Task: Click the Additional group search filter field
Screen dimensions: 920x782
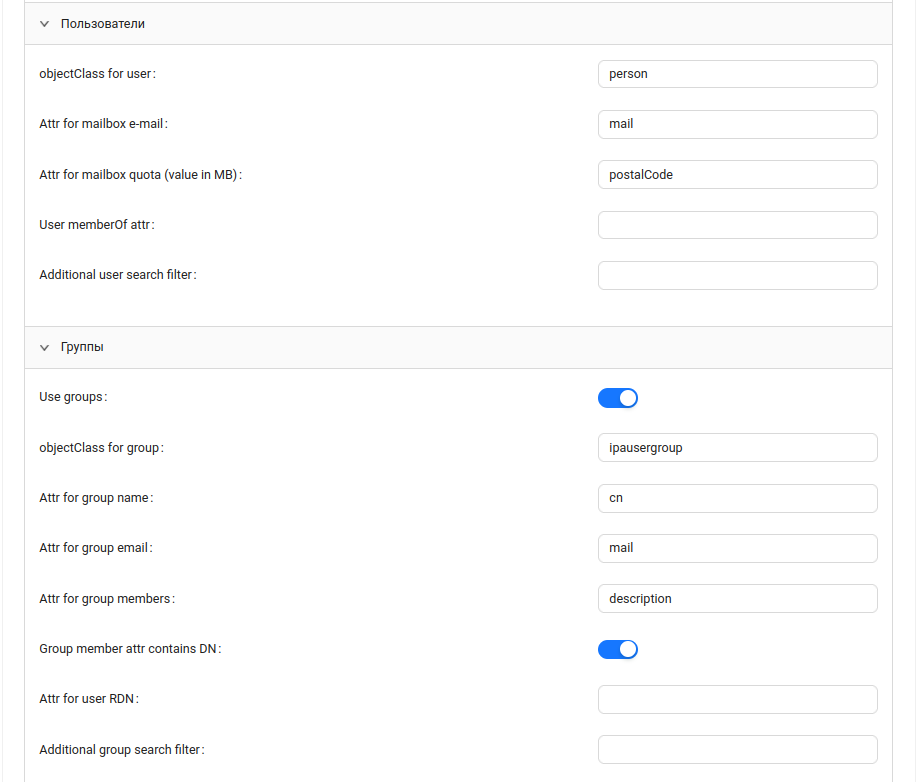Action: point(737,749)
